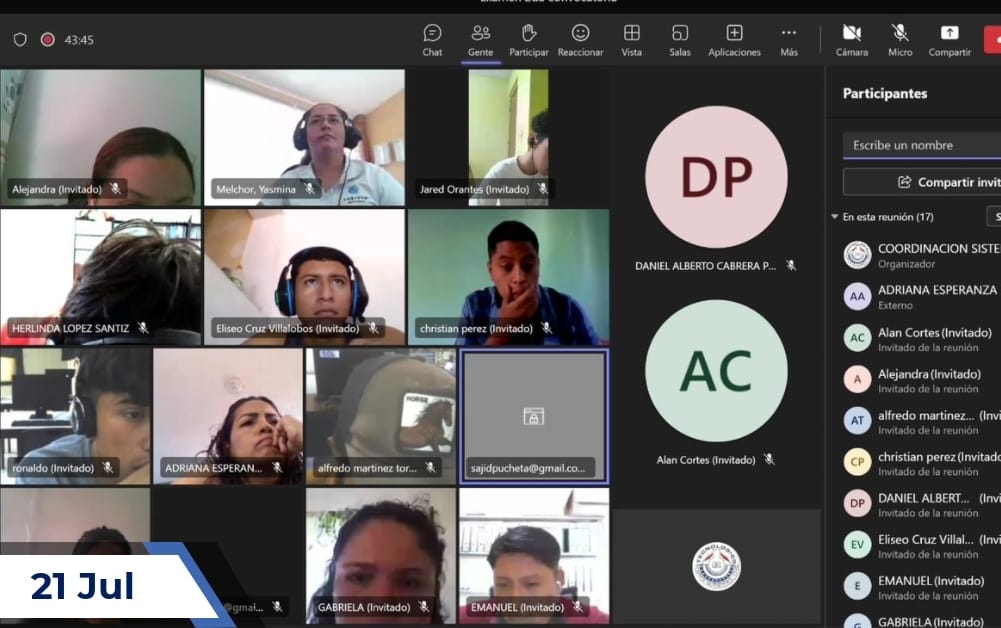Click muted mic icon on Melchor, Yasmina tile
The width and height of the screenshot is (1001, 628).
[x=310, y=188]
